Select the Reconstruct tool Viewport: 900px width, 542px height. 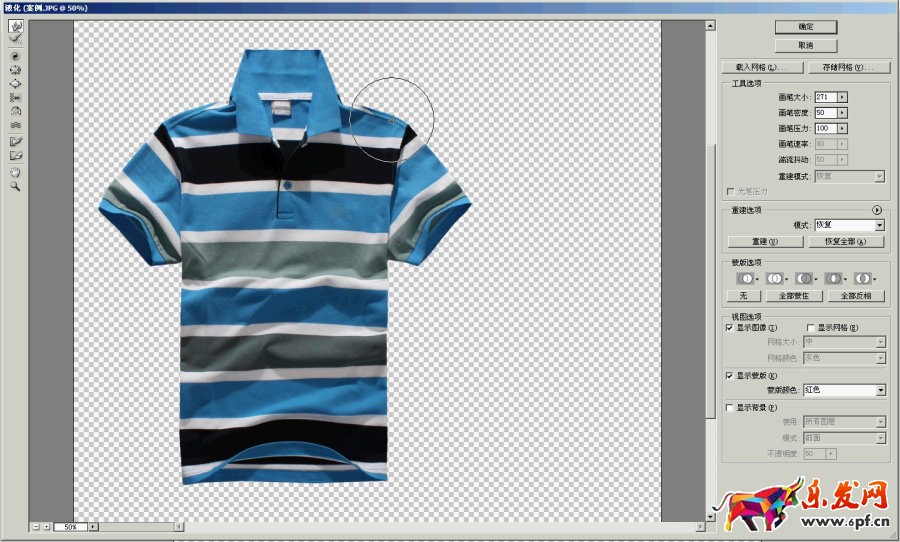click(16, 41)
